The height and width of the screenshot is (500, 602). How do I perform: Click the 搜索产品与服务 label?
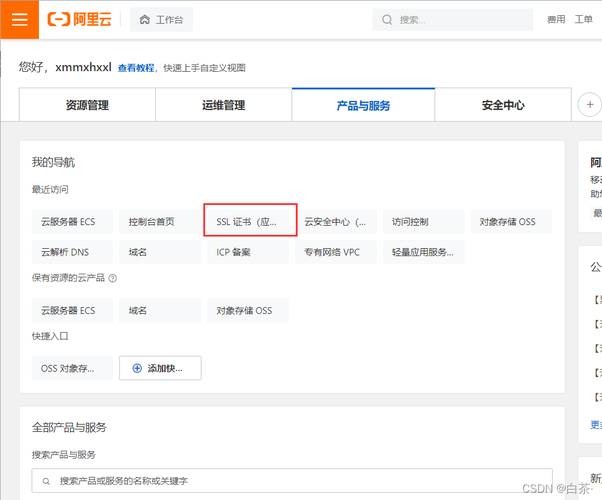tap(64, 455)
